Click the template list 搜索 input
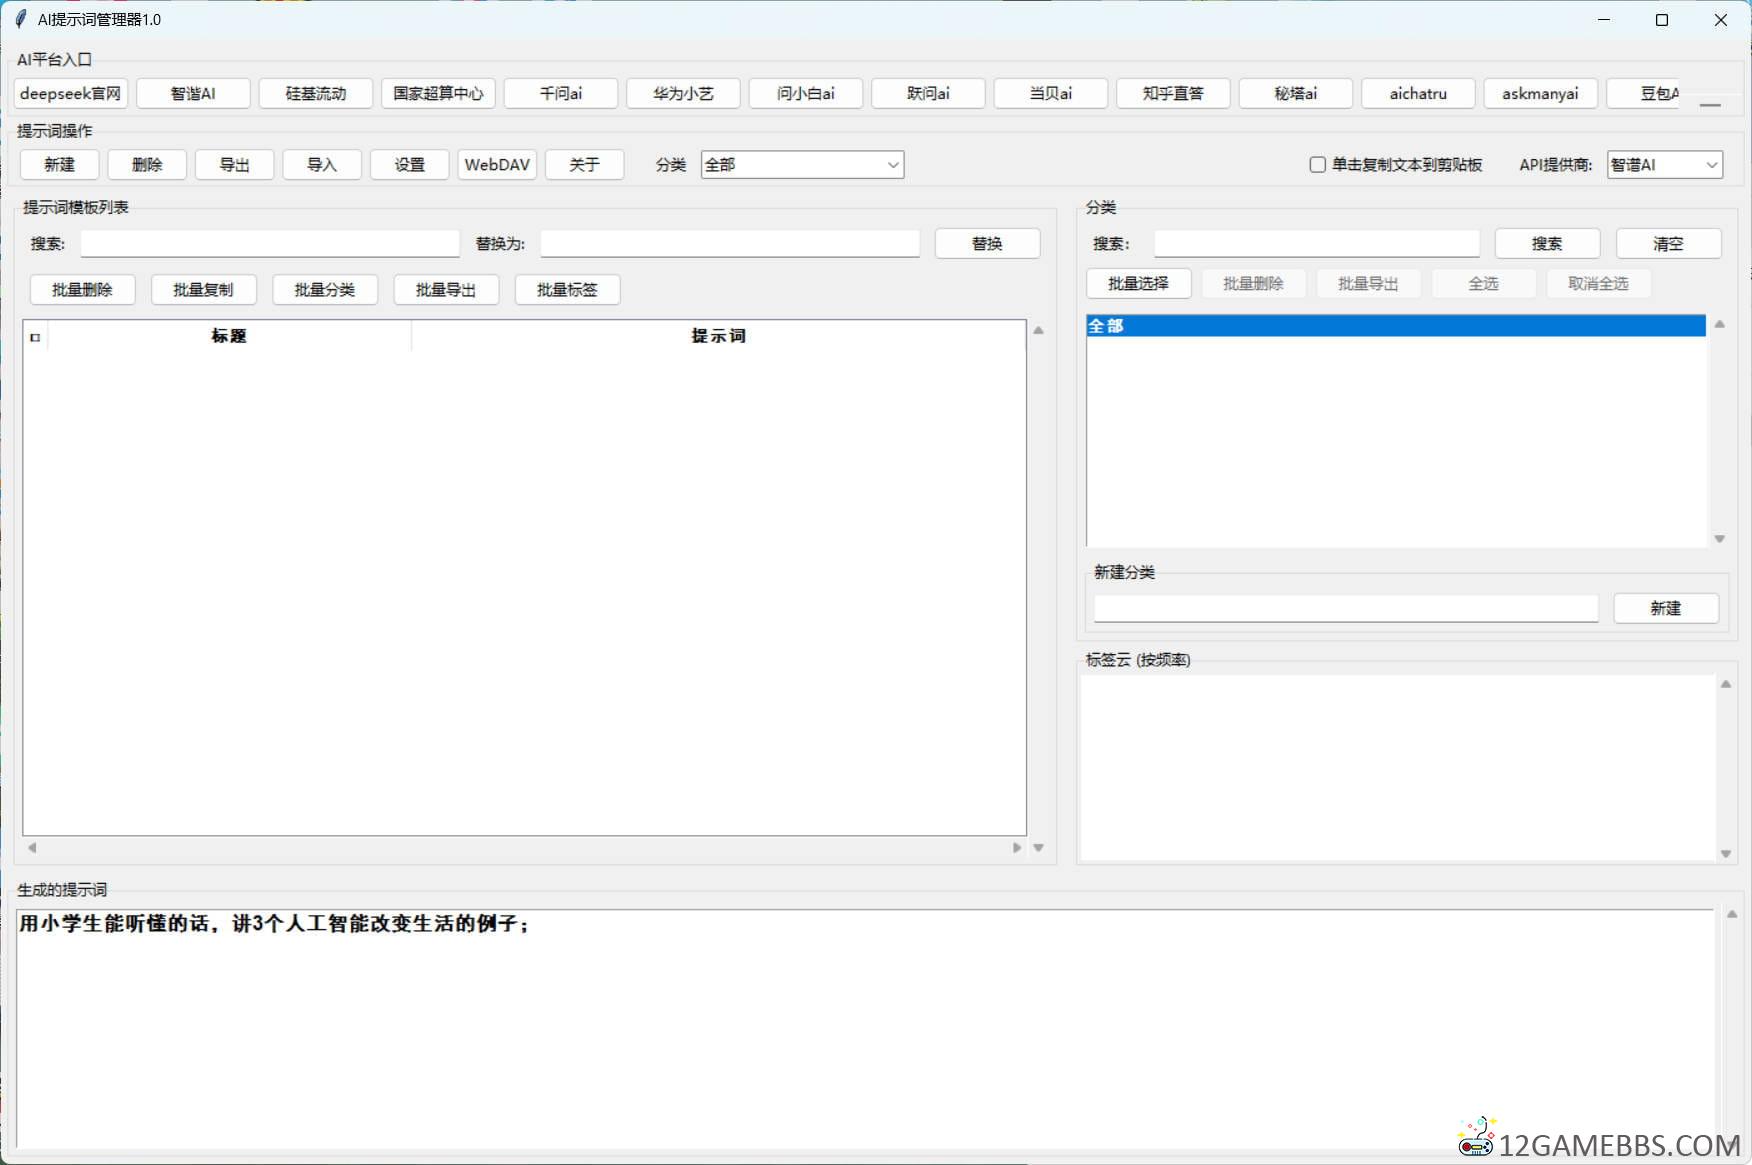This screenshot has width=1752, height=1165. 270,243
